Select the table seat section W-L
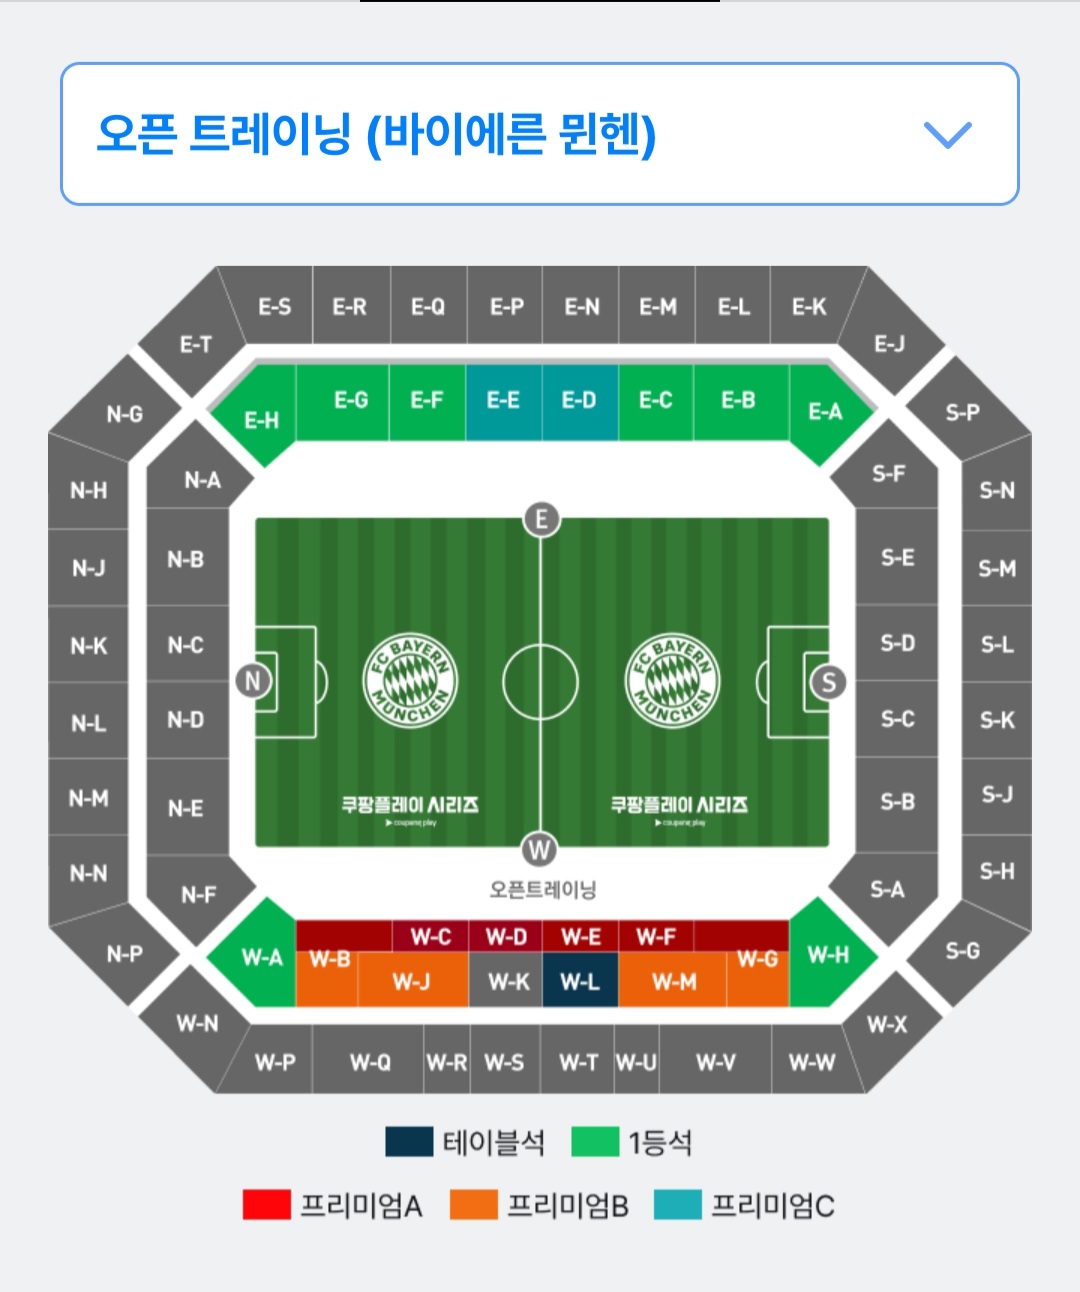The width and height of the screenshot is (1080, 1292). 581,981
